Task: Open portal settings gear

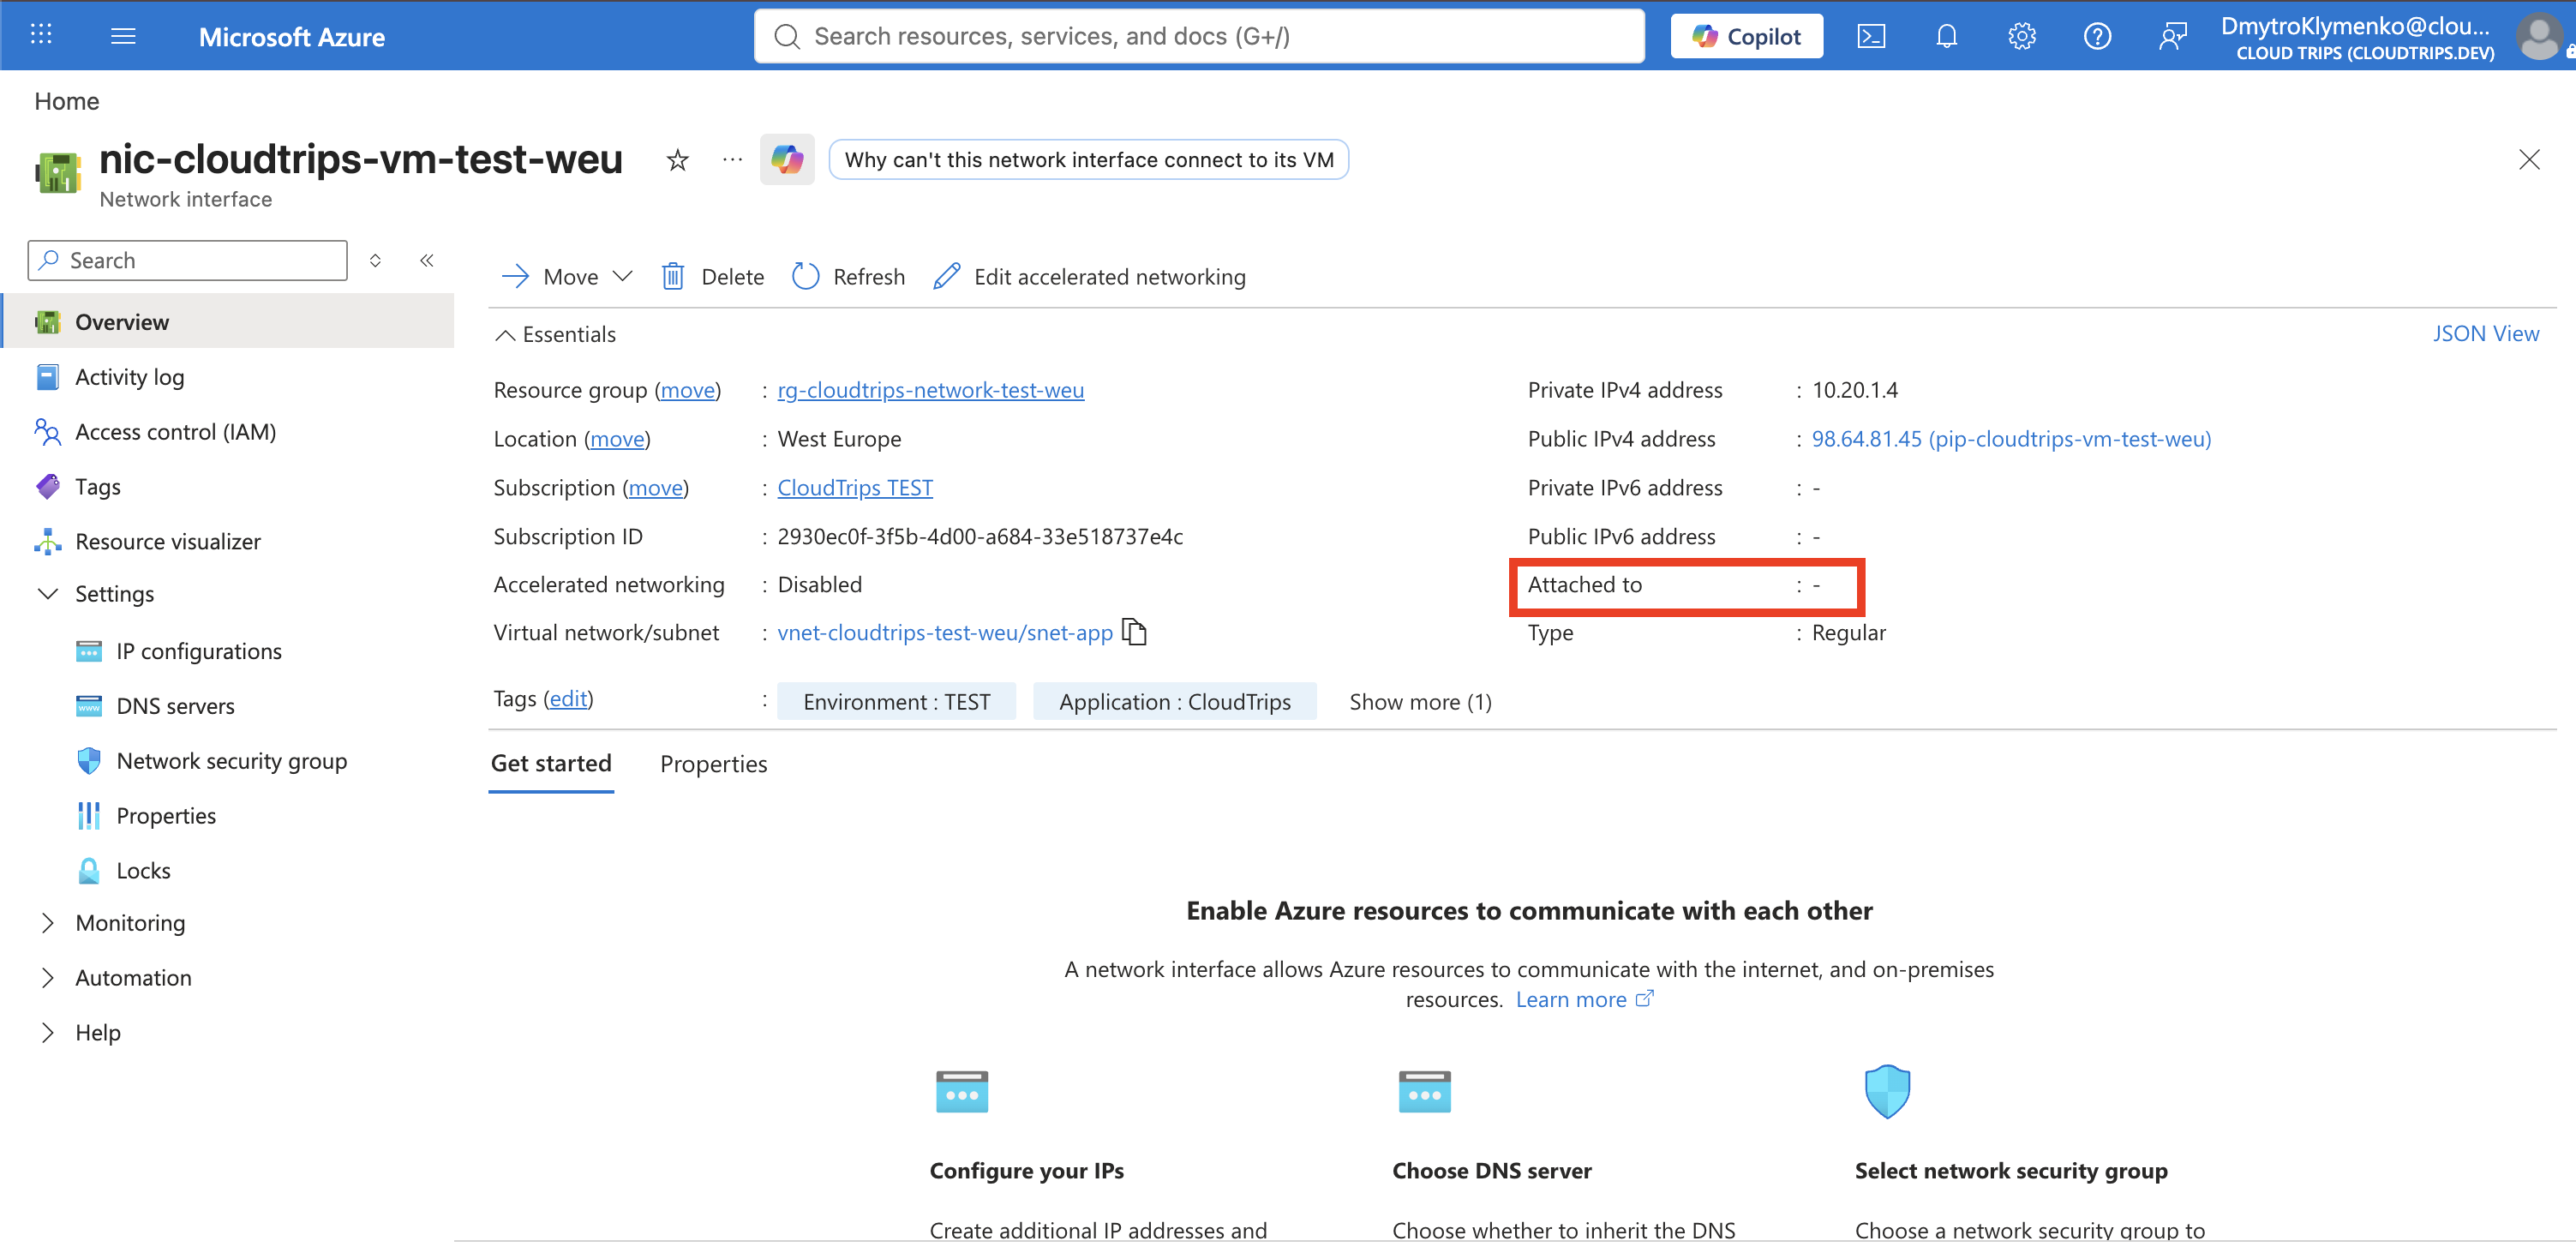Action: (2021, 36)
